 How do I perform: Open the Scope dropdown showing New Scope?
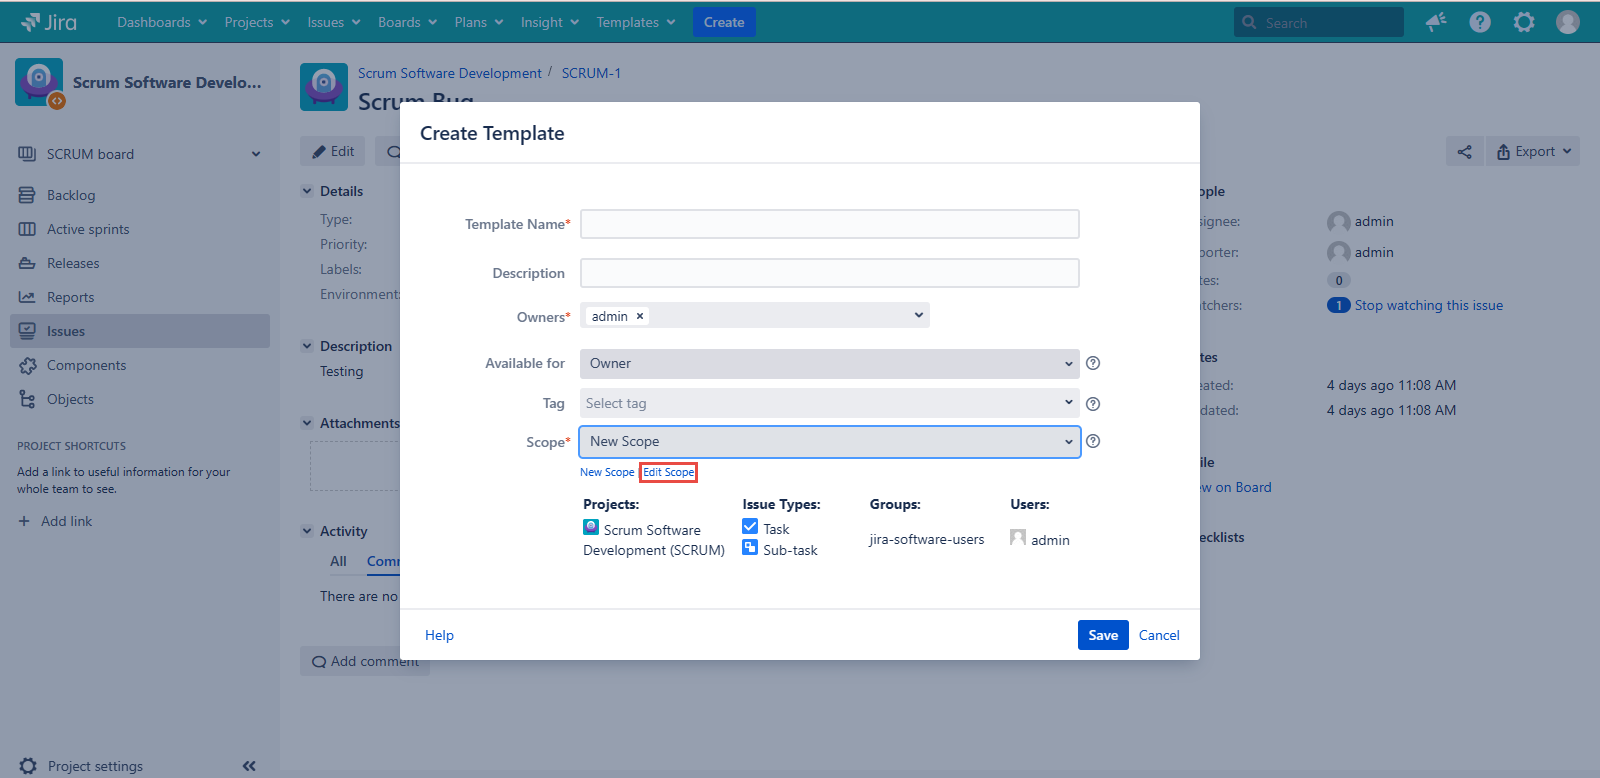(x=829, y=442)
